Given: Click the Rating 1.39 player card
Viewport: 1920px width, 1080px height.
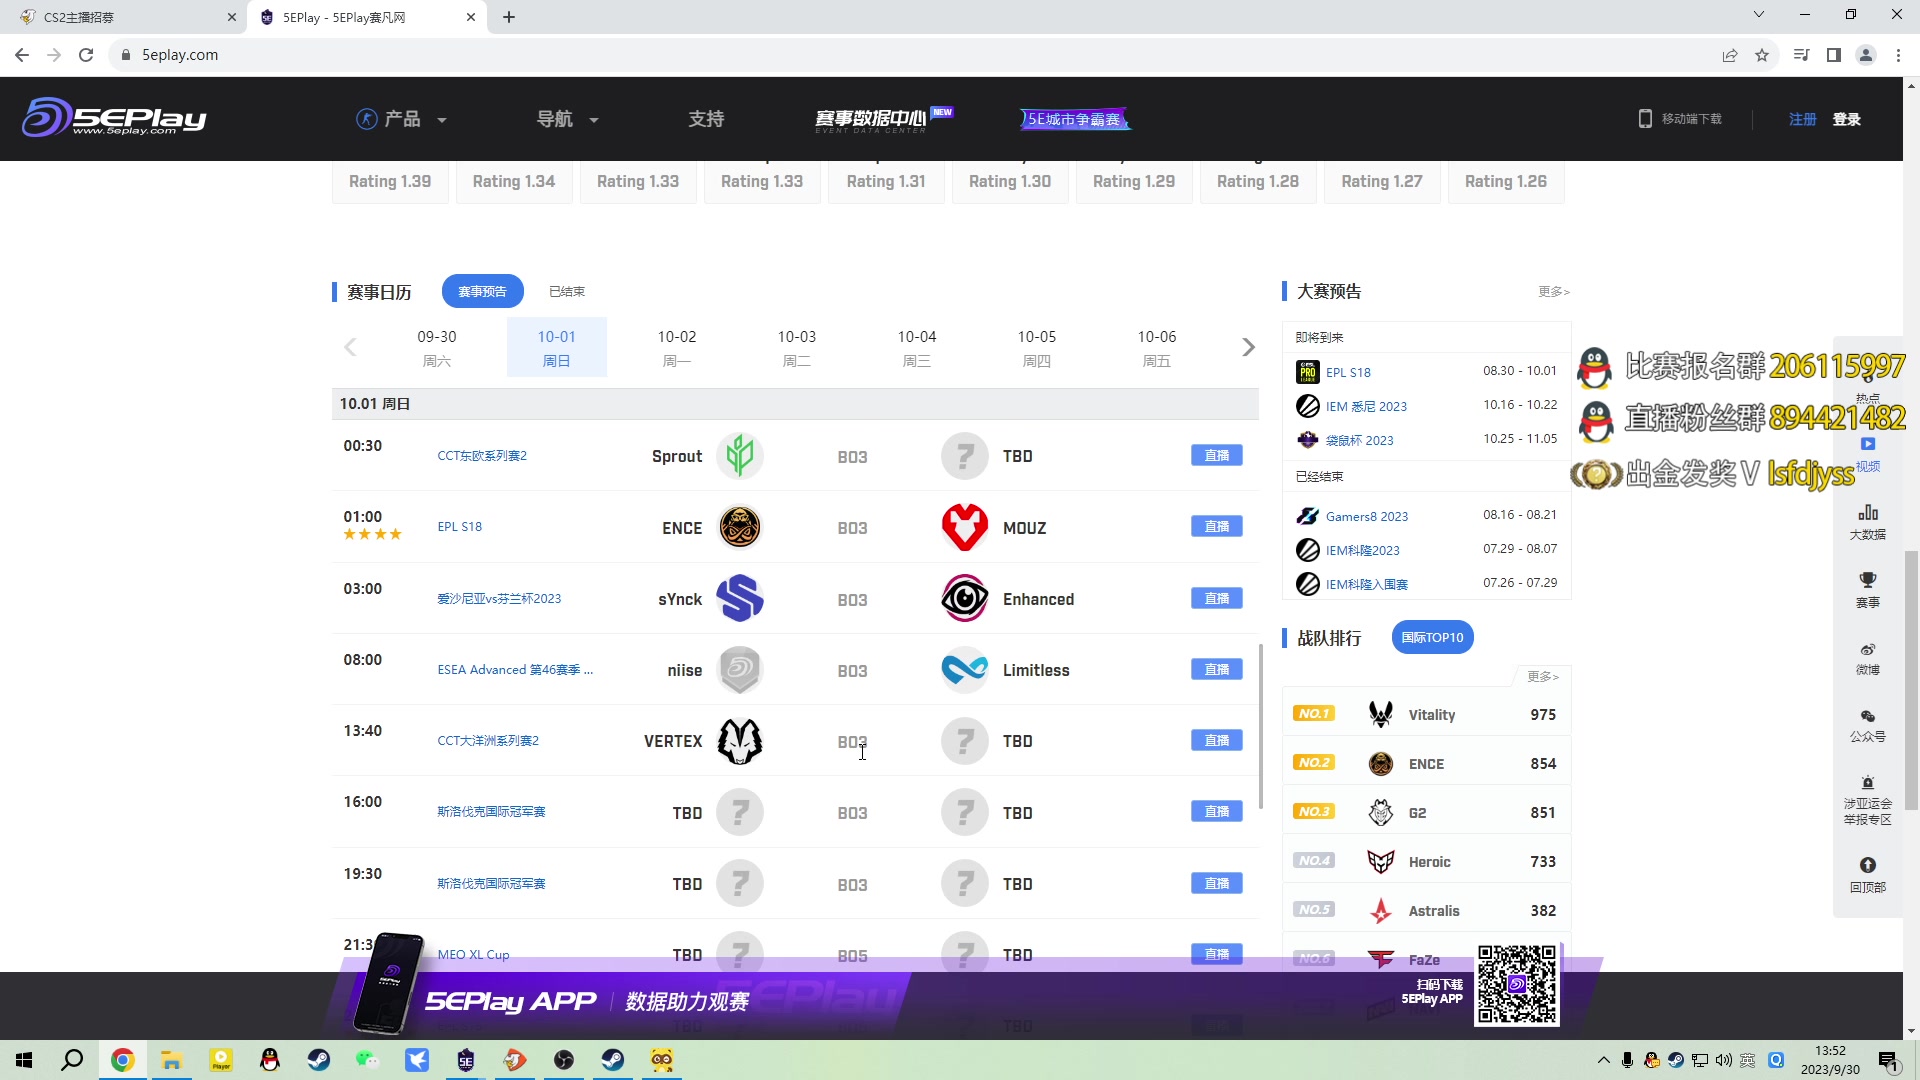Looking at the screenshot, I should (390, 181).
